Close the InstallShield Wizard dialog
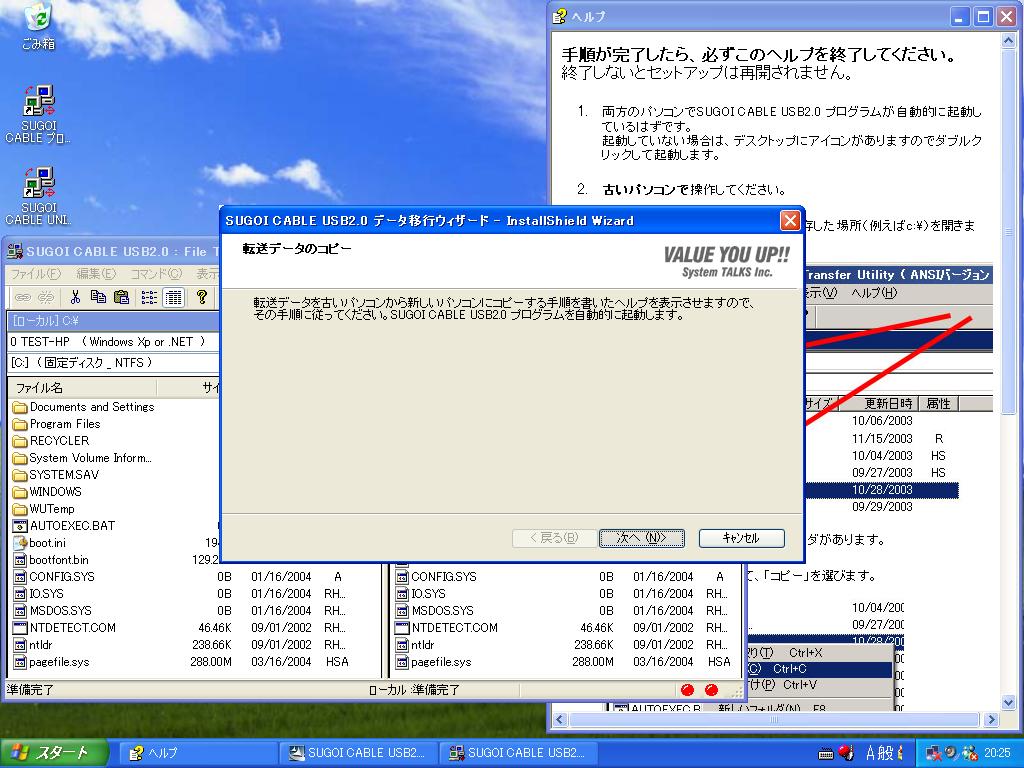This screenshot has width=1024, height=768. (x=790, y=221)
